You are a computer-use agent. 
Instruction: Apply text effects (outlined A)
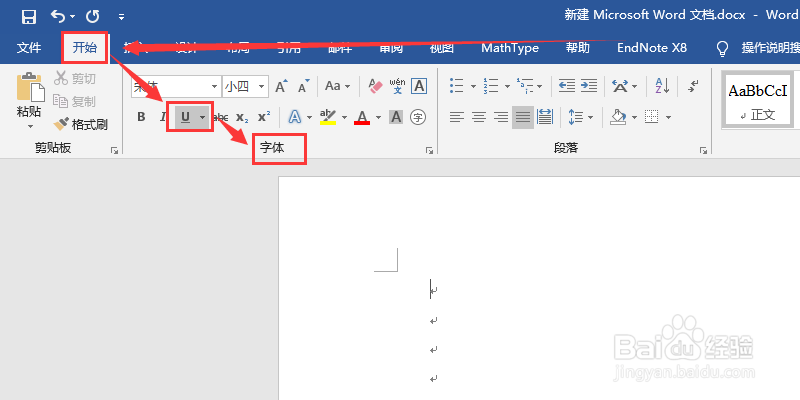pyautogui.click(x=294, y=117)
